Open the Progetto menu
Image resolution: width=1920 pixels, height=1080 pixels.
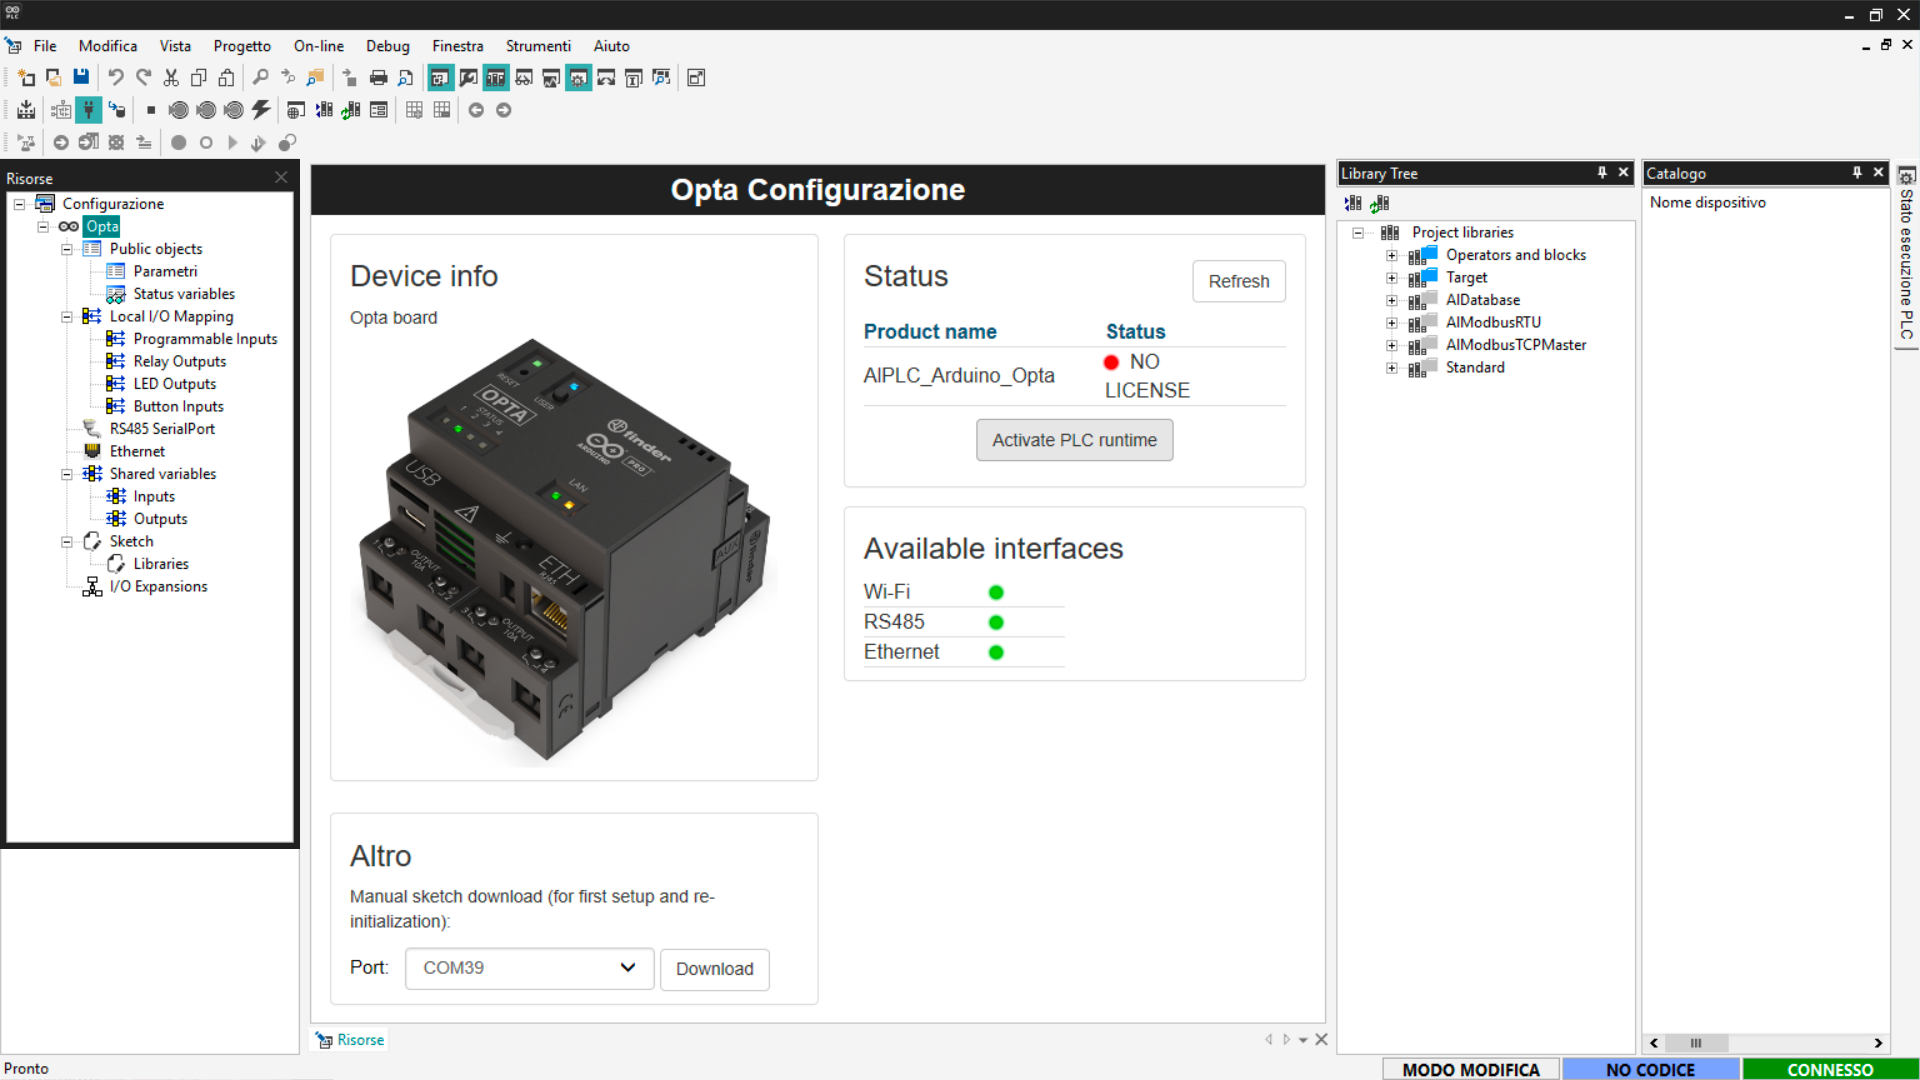pos(241,46)
